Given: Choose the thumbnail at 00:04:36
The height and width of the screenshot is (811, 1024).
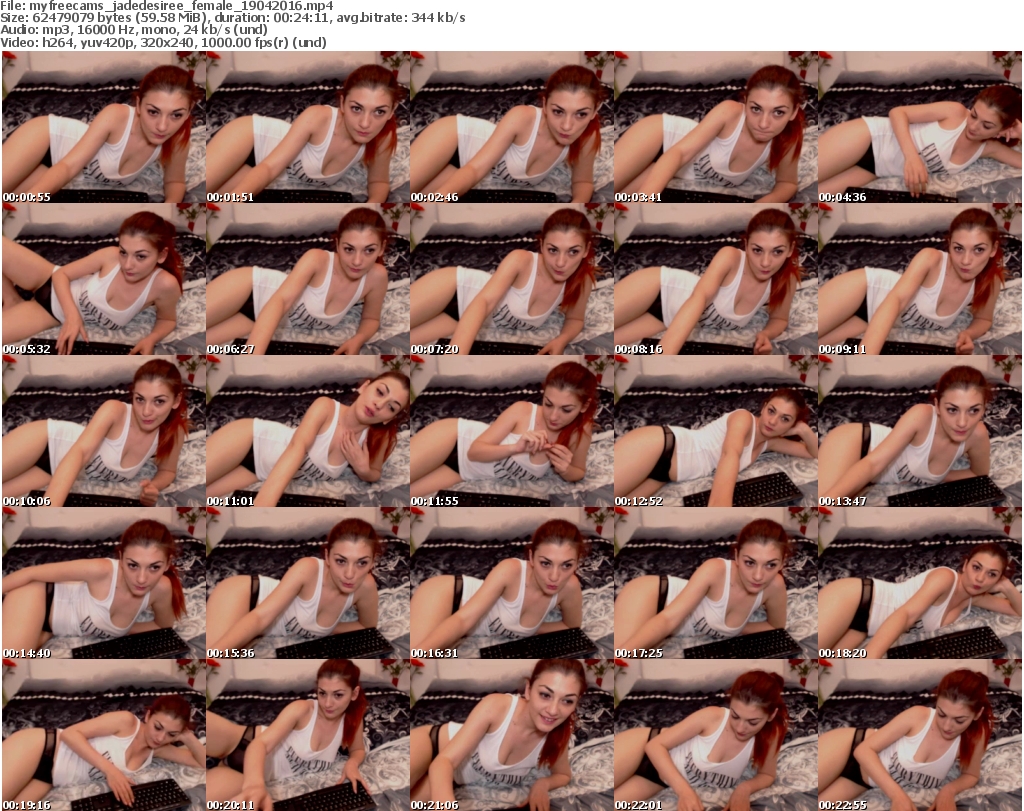Looking at the screenshot, I should [x=920, y=127].
